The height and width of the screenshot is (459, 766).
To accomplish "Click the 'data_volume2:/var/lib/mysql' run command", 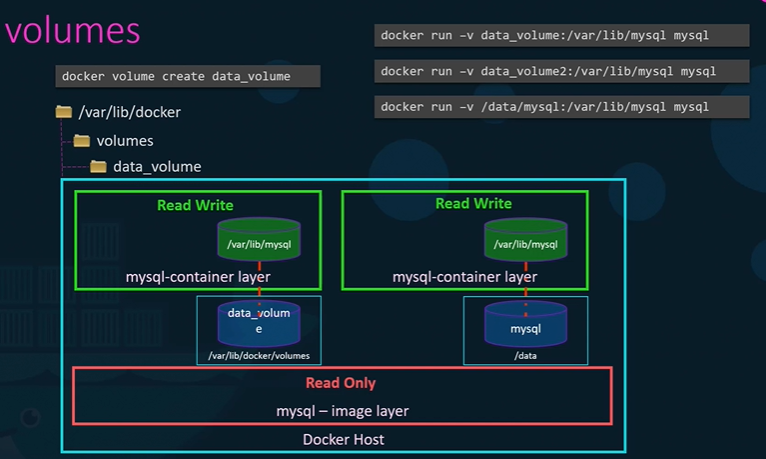I will tap(562, 71).
